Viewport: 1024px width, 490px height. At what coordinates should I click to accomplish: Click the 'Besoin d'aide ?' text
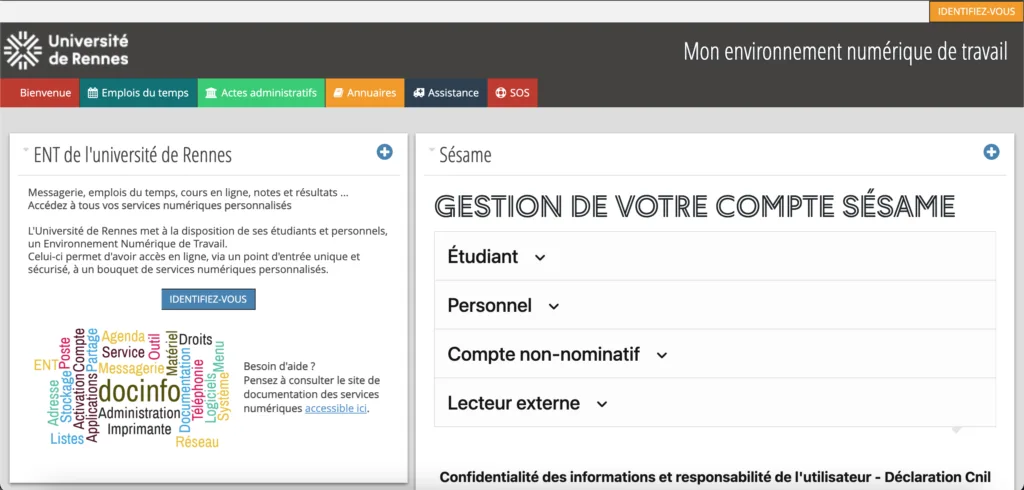coord(280,367)
